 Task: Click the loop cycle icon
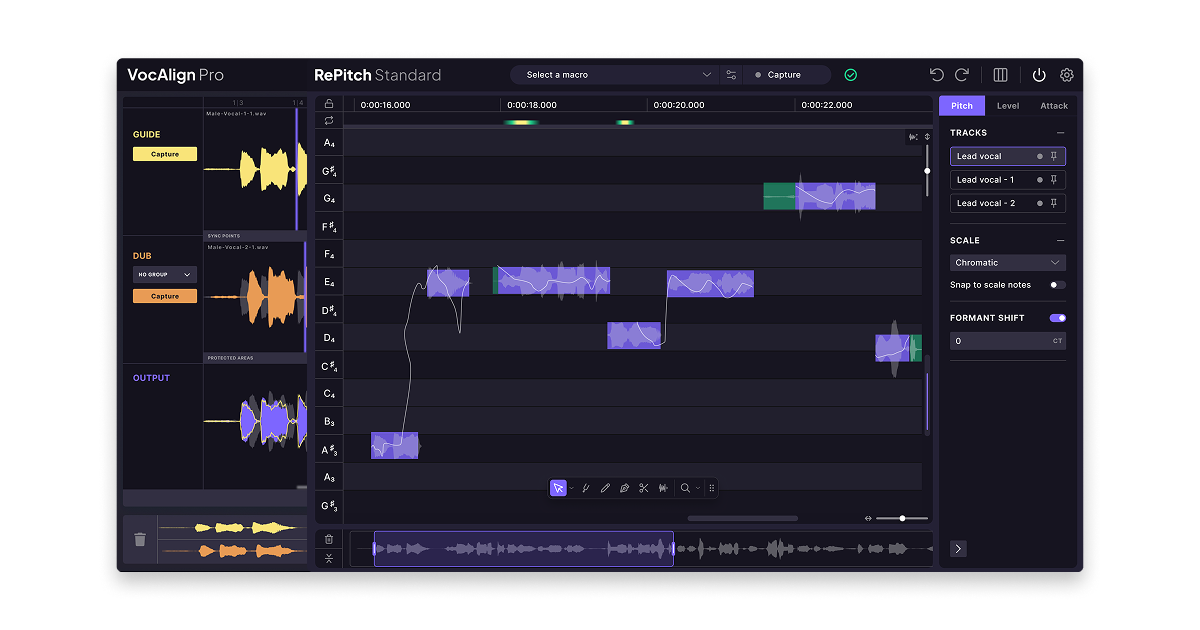(329, 120)
